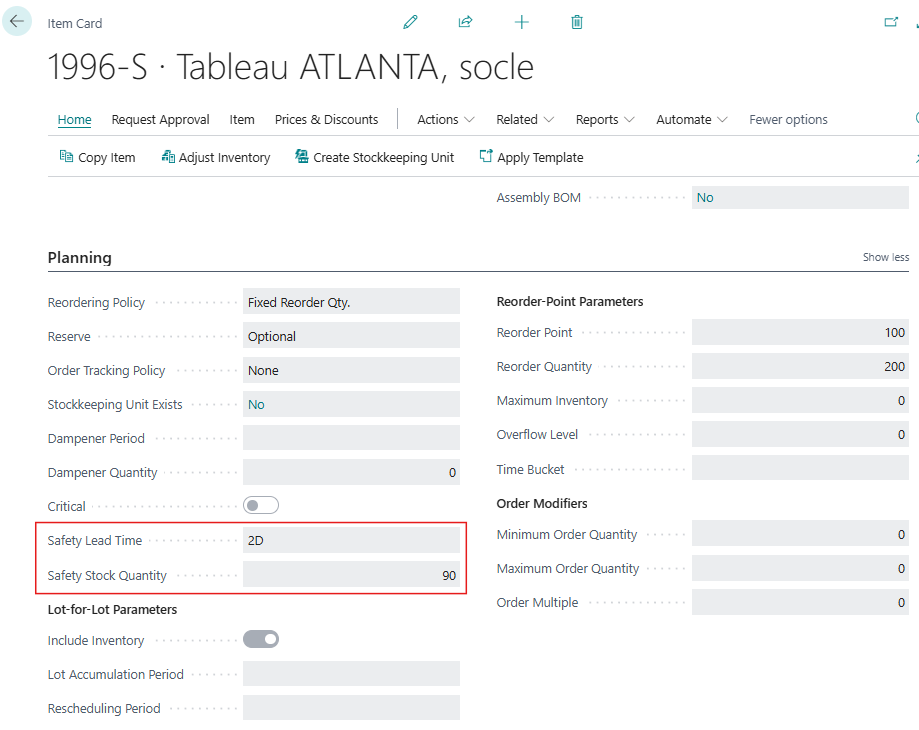Image resolution: width=919 pixels, height=730 pixels.
Task: Collapse the Planning section header
Action: tap(80, 258)
